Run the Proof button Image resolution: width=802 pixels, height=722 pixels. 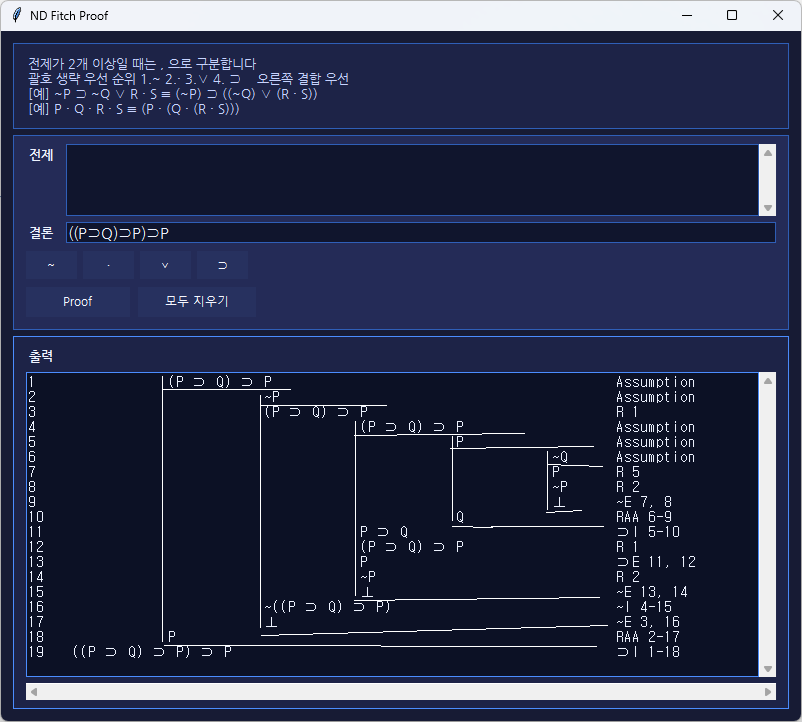(77, 301)
